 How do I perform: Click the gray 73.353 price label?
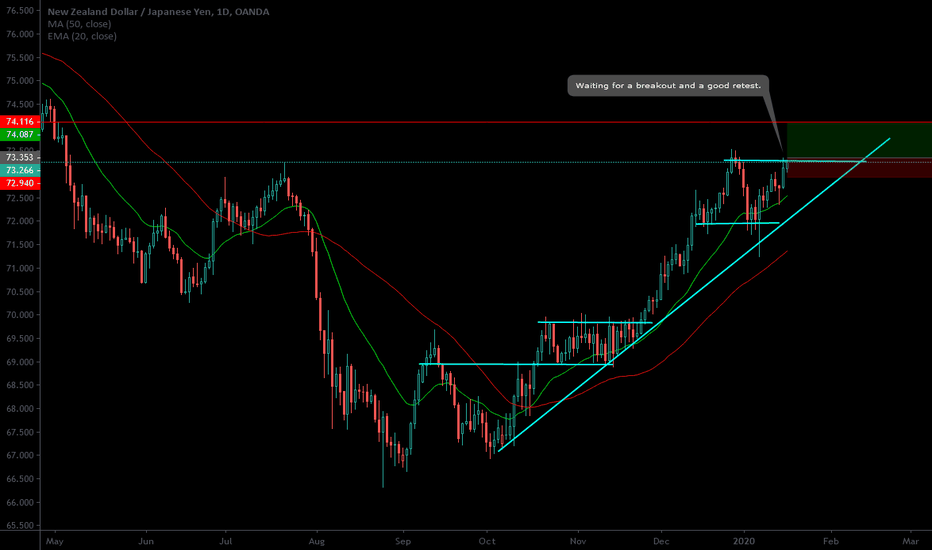tap(20, 158)
